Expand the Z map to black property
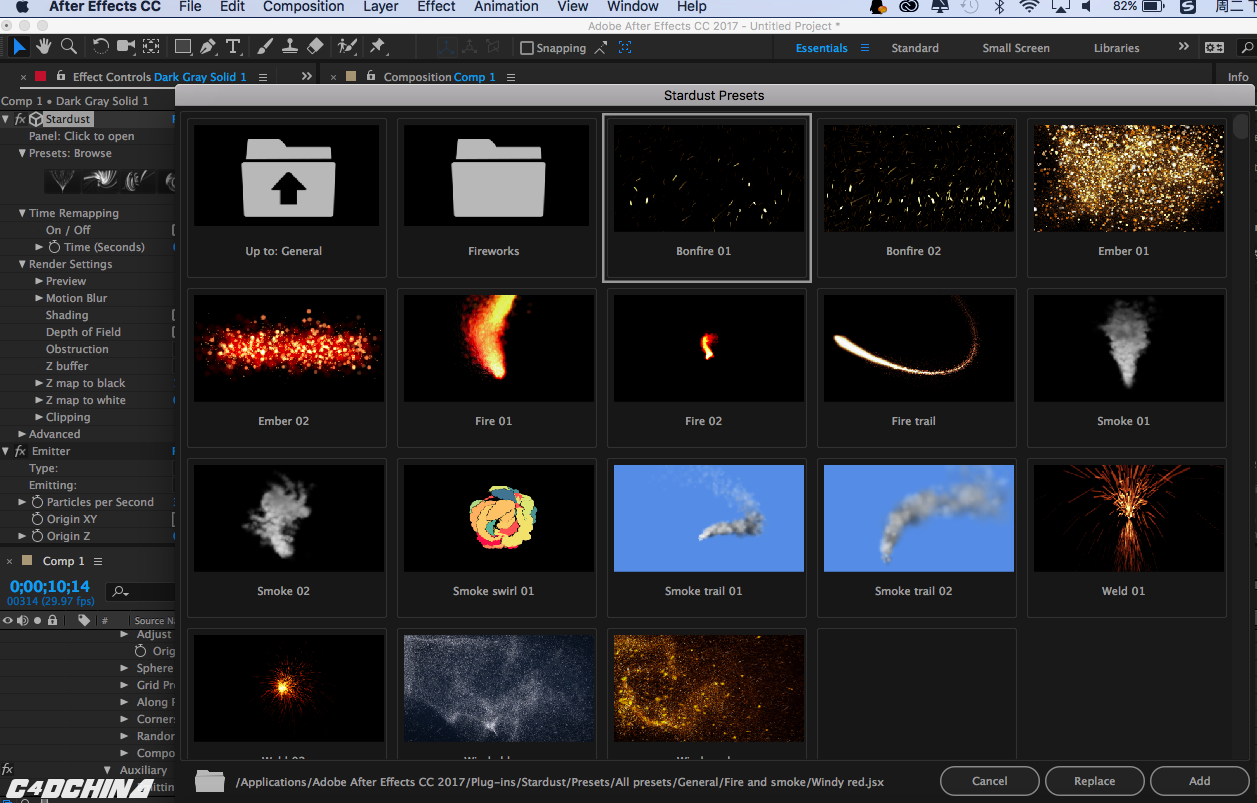 click(39, 383)
